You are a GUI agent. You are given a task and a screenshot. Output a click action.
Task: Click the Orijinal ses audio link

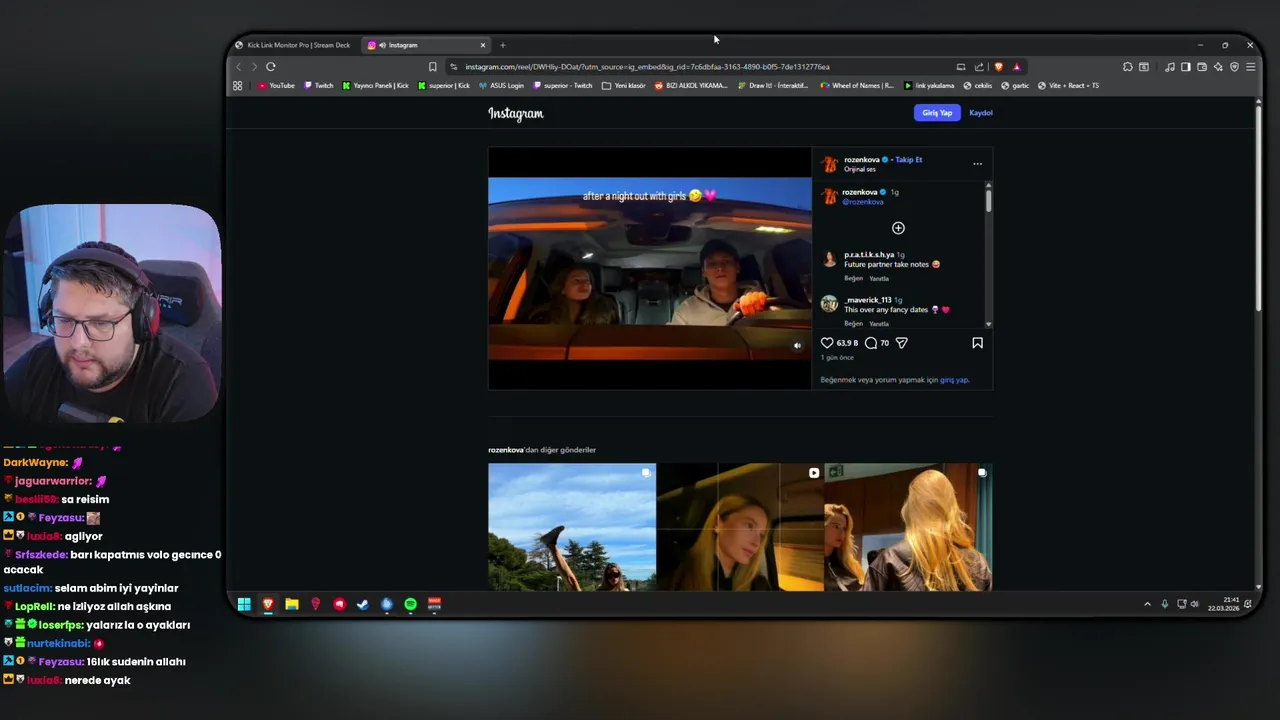860,169
